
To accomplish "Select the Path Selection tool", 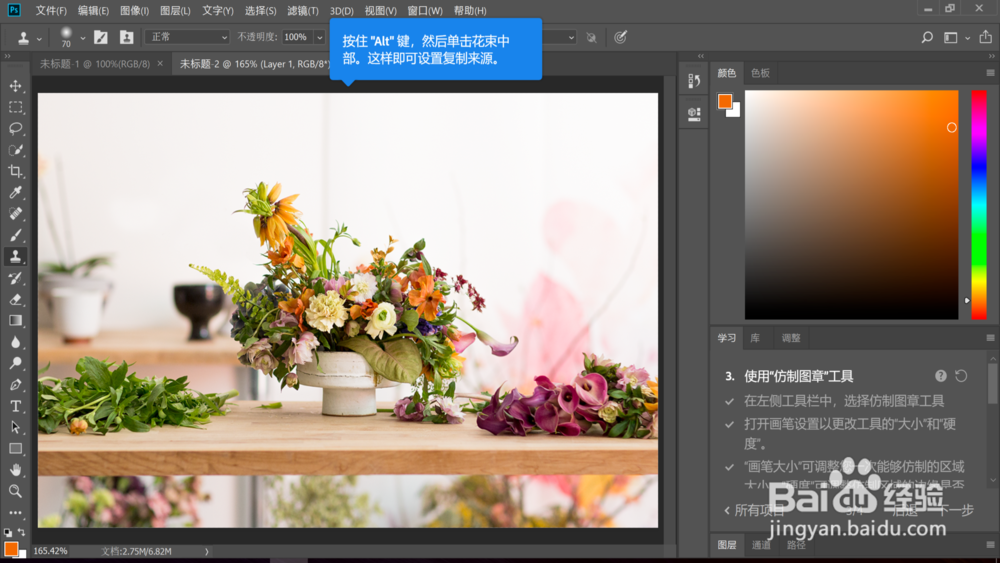I will tap(15, 427).
